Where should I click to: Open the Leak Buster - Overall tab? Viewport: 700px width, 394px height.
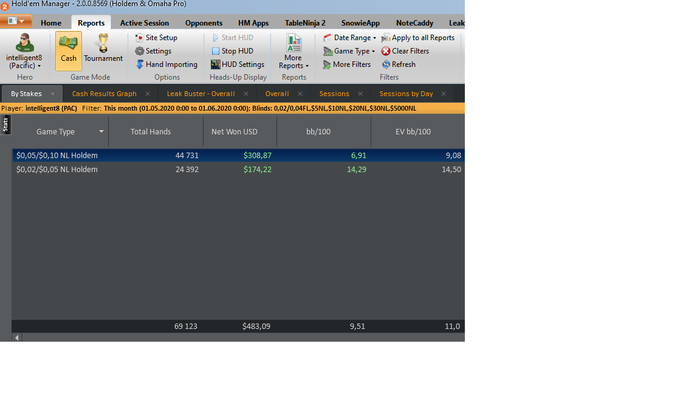(x=200, y=94)
